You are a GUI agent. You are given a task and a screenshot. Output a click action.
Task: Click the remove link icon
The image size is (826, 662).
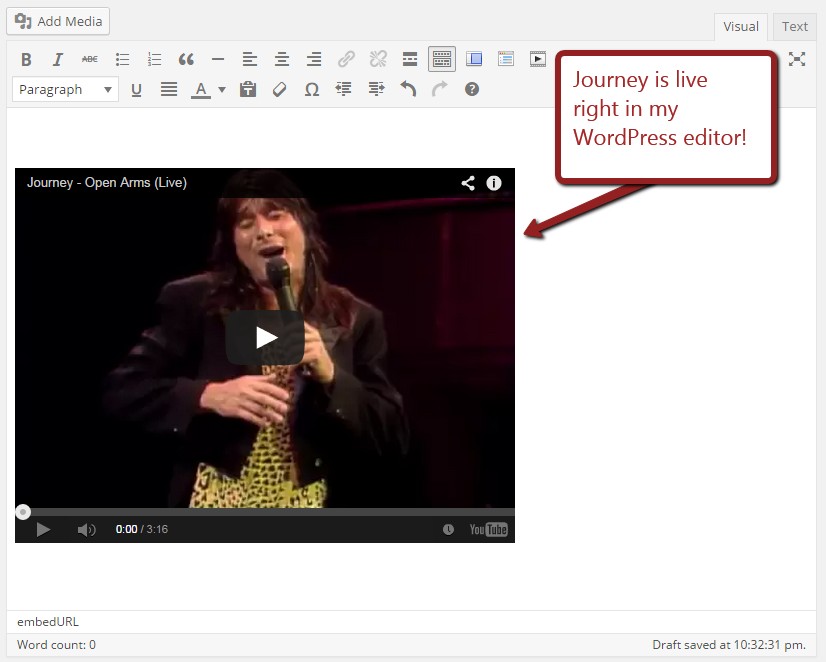point(378,59)
